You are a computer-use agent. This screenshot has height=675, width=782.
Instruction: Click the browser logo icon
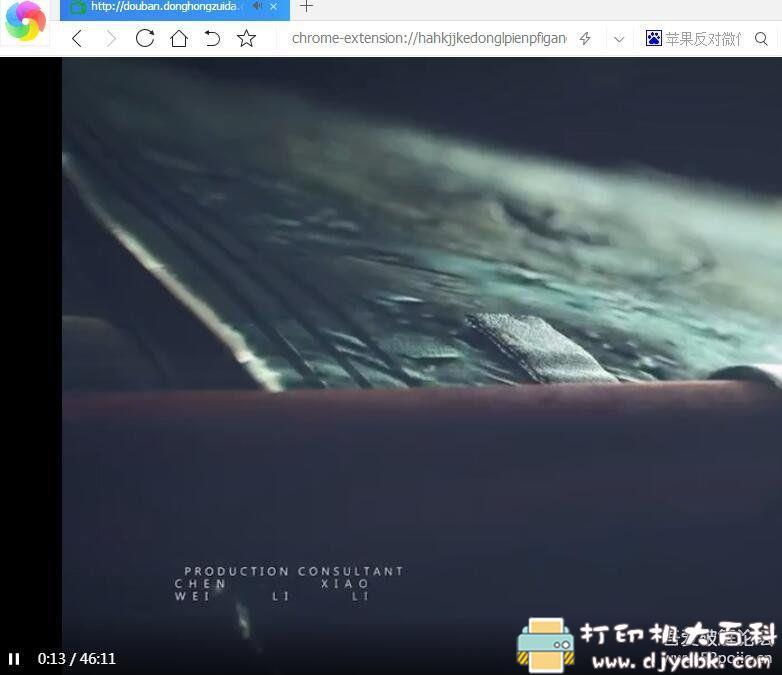coord(25,21)
